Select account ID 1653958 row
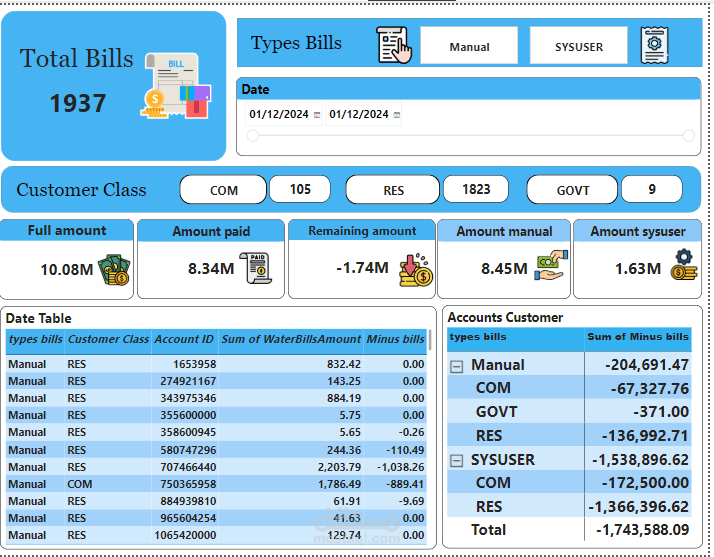Viewport: 714px width, 557px height. [x=216, y=364]
